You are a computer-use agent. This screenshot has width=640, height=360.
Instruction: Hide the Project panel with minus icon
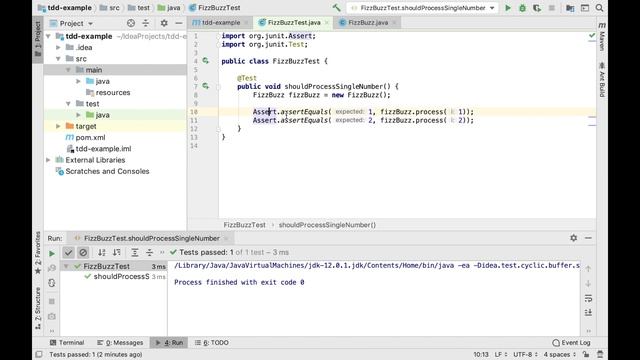click(179, 23)
